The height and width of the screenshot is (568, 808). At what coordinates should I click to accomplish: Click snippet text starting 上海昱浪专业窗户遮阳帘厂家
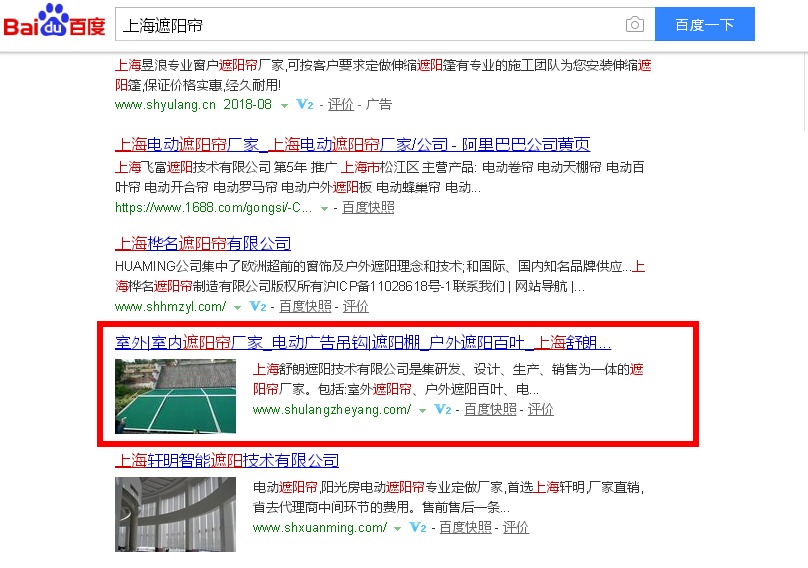coord(383,75)
